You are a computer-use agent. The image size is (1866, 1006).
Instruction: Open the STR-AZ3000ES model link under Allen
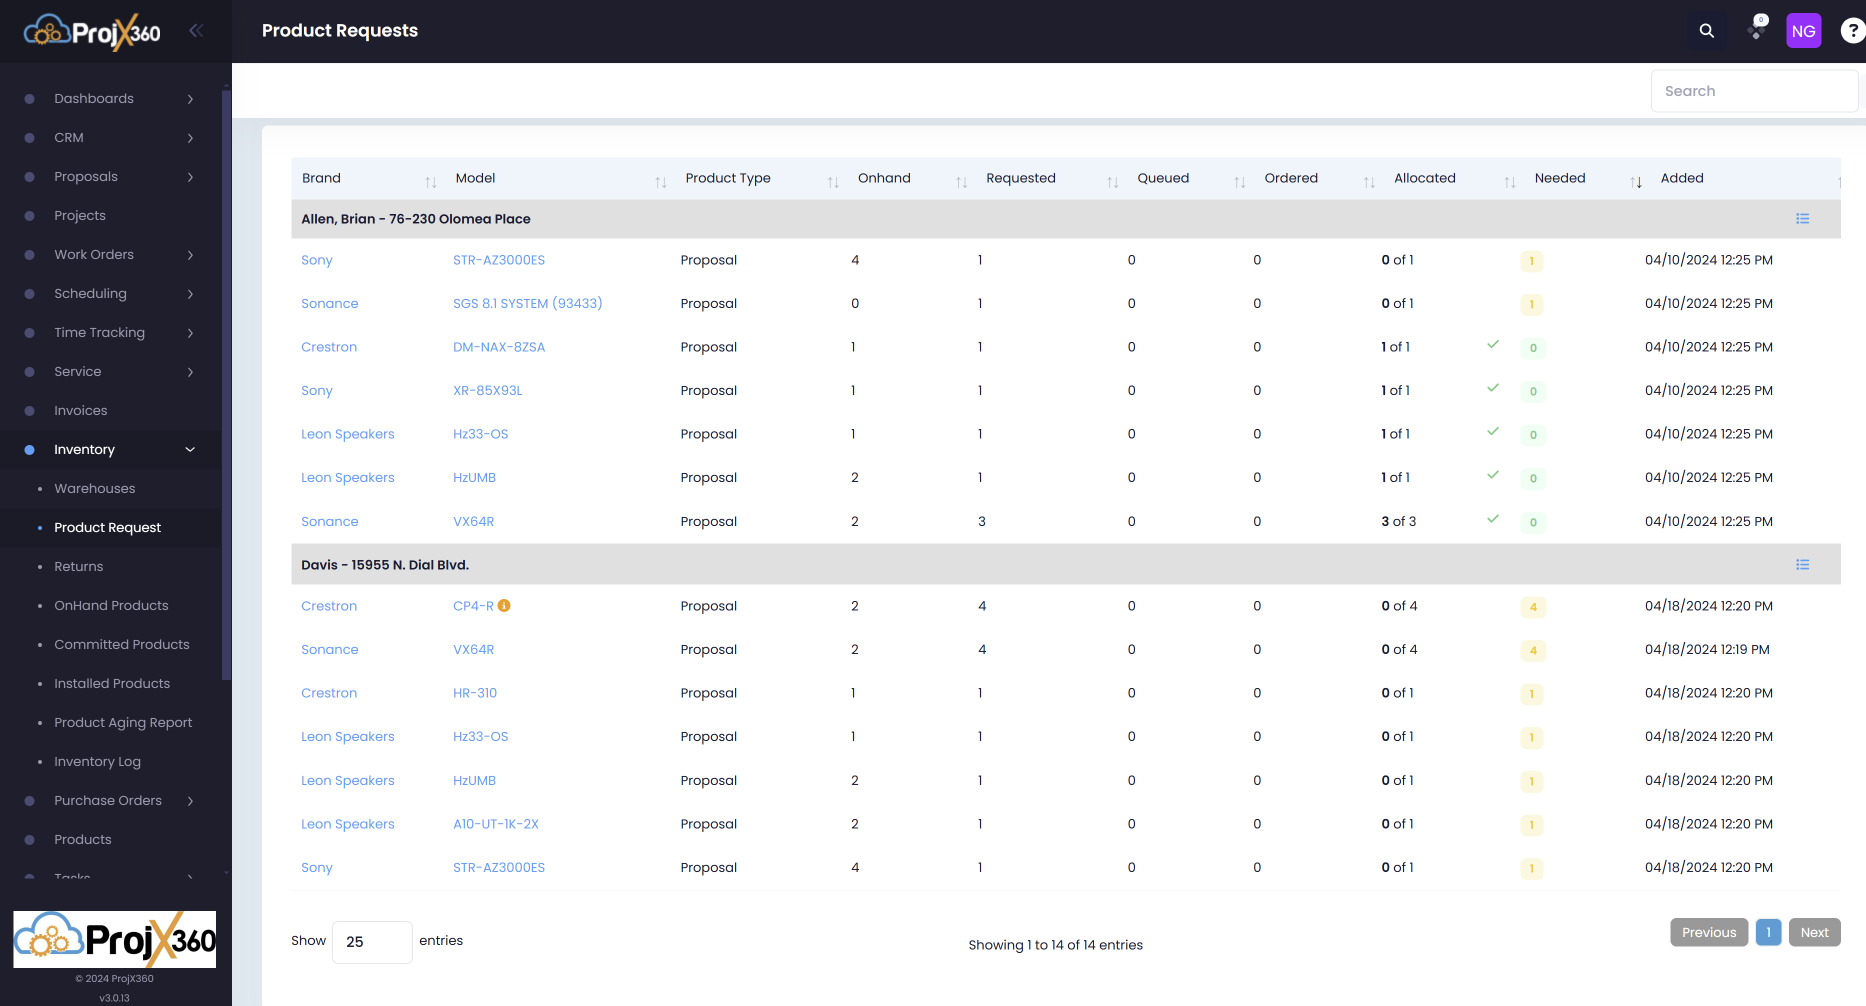(499, 260)
